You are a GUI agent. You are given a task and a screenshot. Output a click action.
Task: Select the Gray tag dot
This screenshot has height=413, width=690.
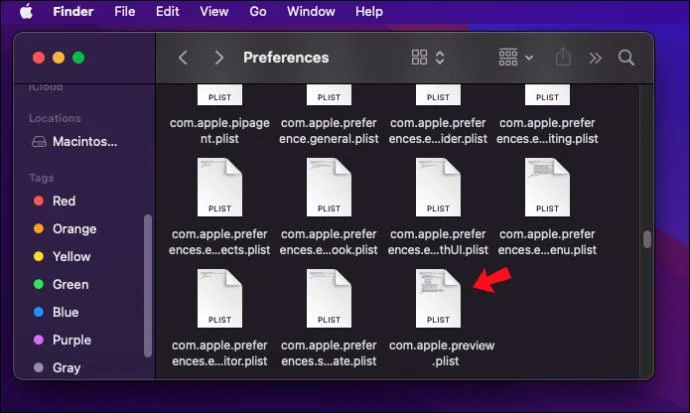click(x=39, y=368)
